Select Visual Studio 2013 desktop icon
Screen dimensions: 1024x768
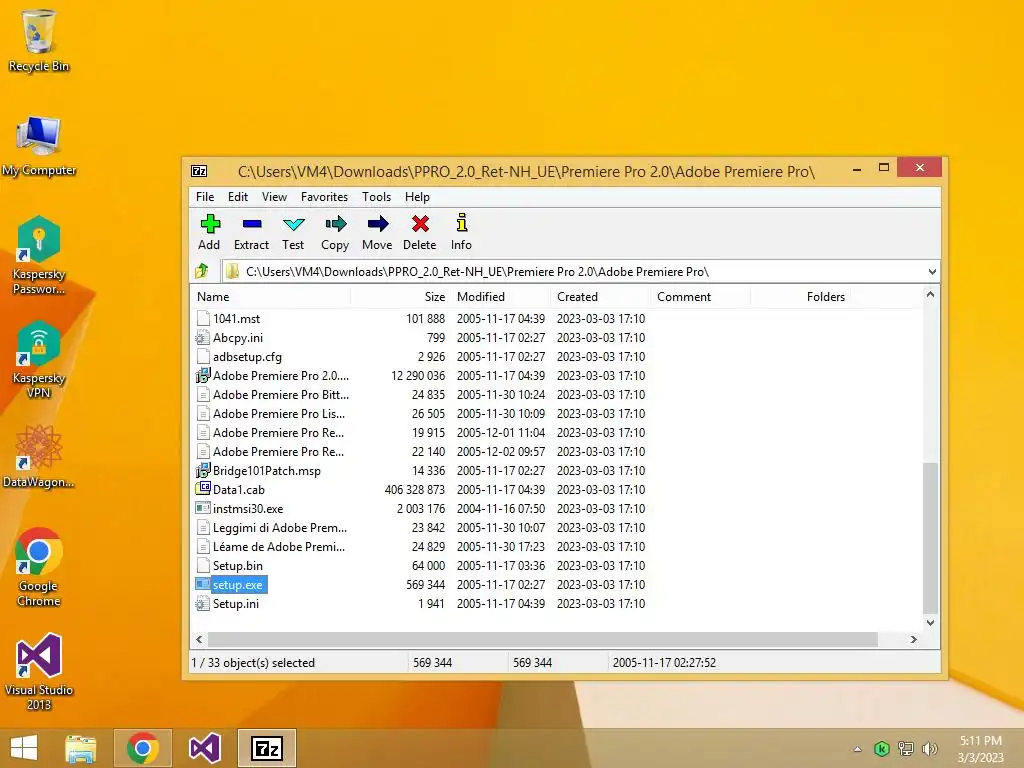click(39, 671)
